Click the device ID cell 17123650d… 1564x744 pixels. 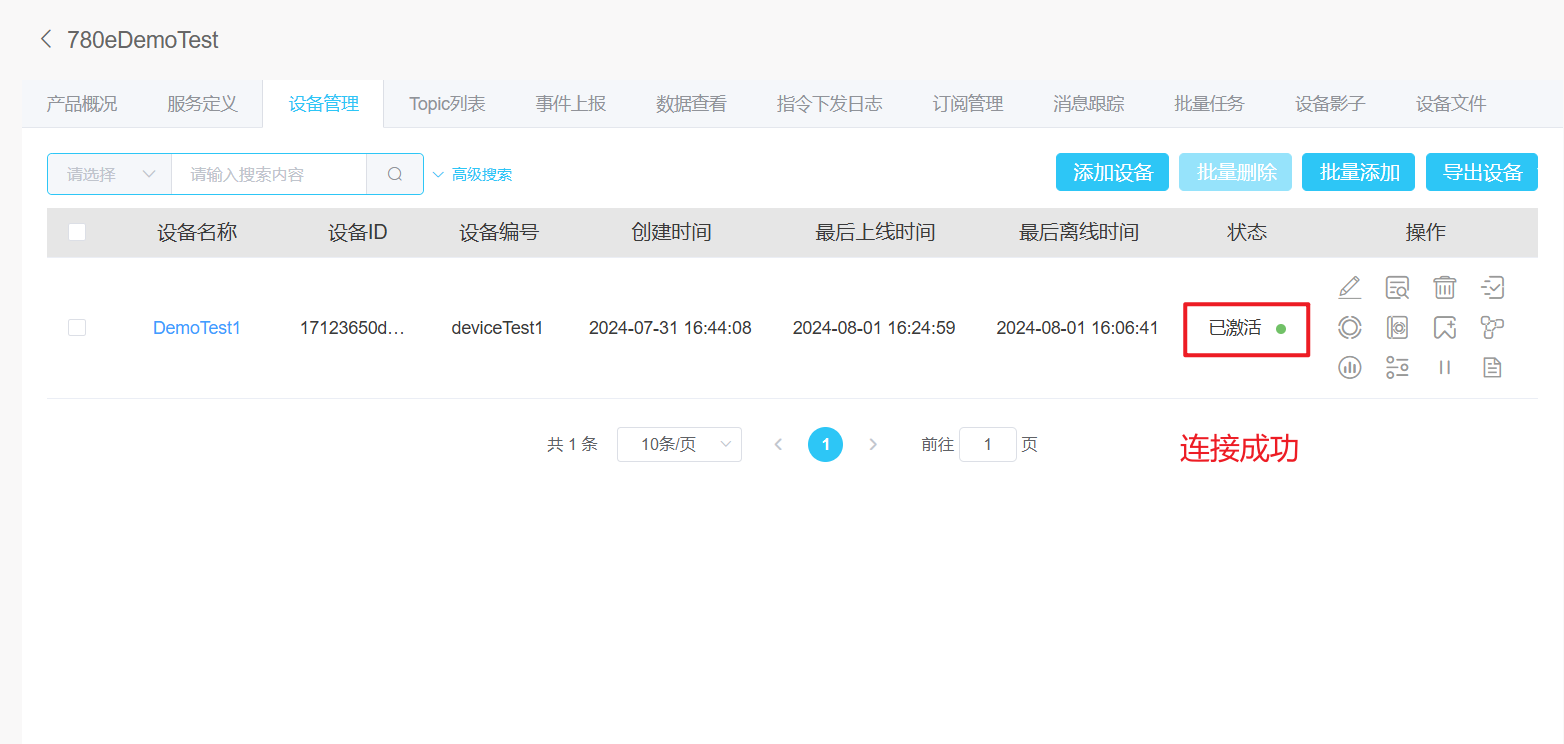pyautogui.click(x=352, y=328)
